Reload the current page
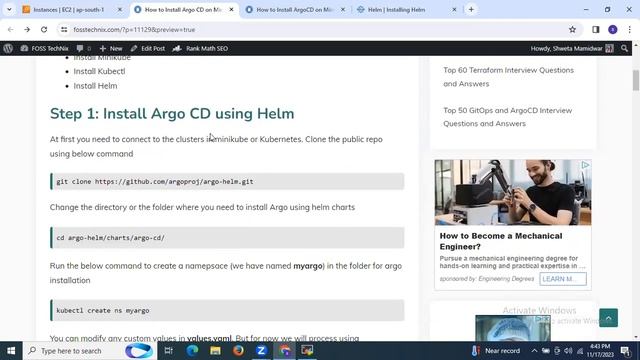 click(44, 29)
